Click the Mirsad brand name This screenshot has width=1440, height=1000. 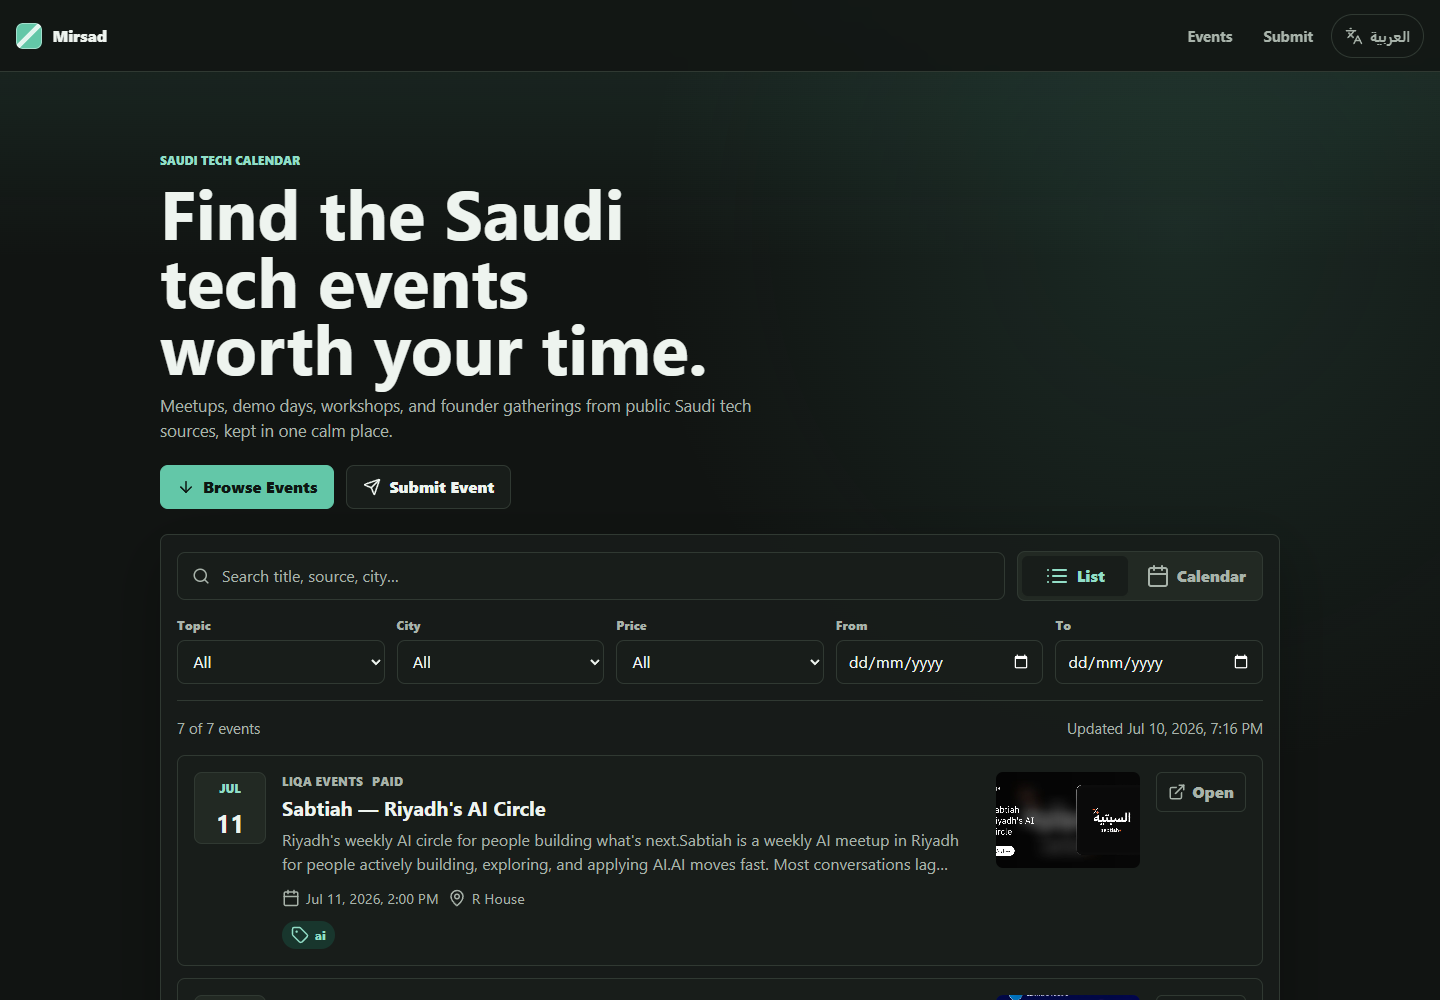pos(80,36)
